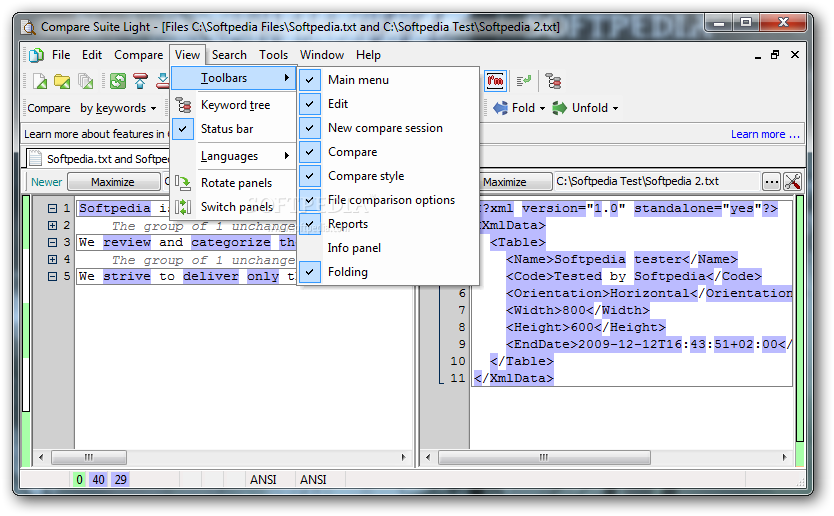834x516 pixels.
Task: Expand line 2 unchanged group
Action: (x=52, y=226)
